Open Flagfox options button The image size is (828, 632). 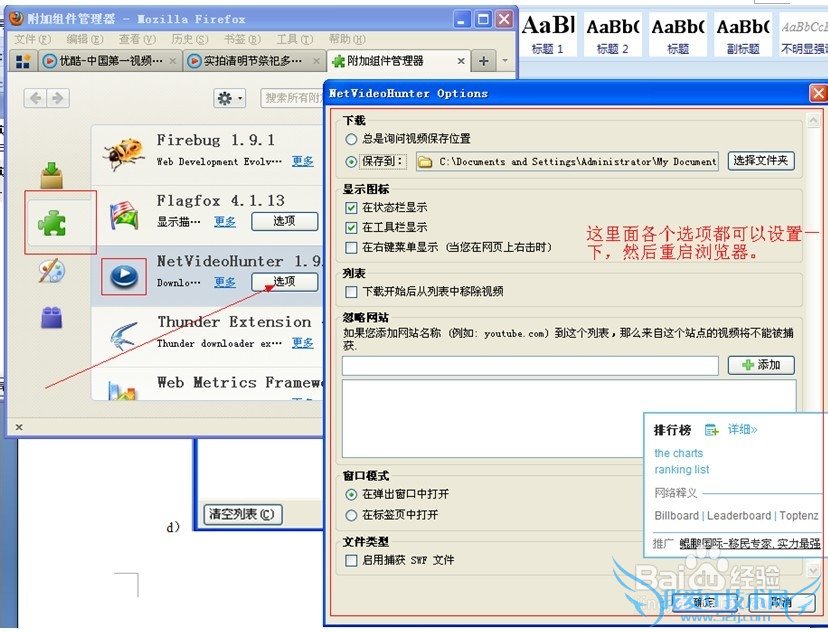[285, 221]
